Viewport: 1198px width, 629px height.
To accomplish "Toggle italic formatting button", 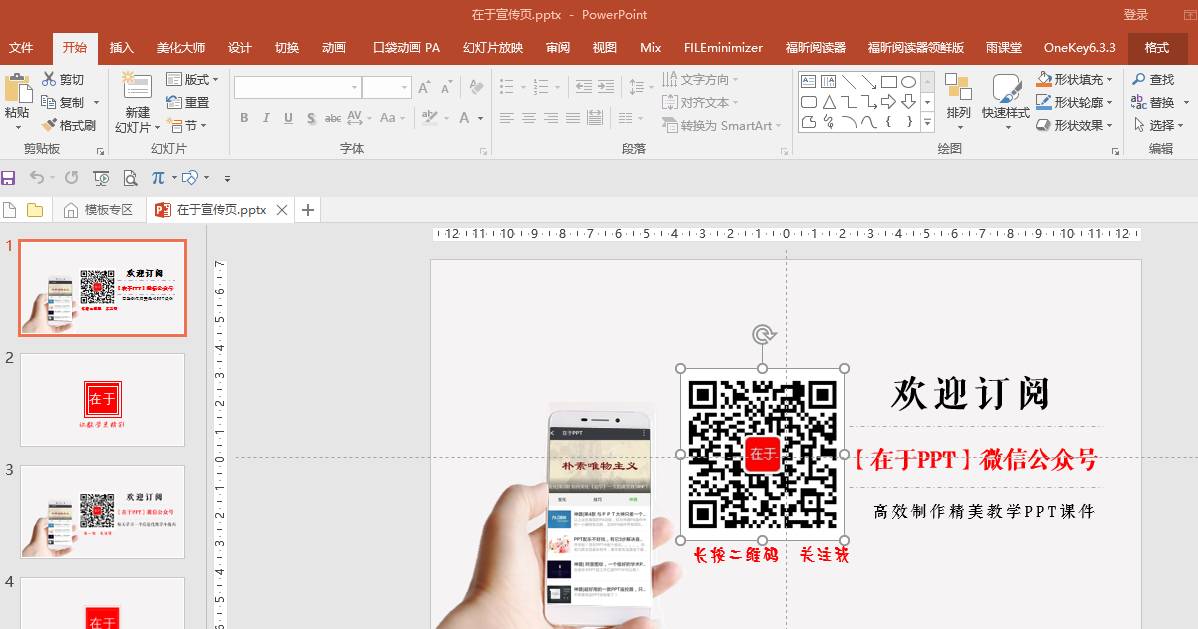I will click(x=266, y=118).
